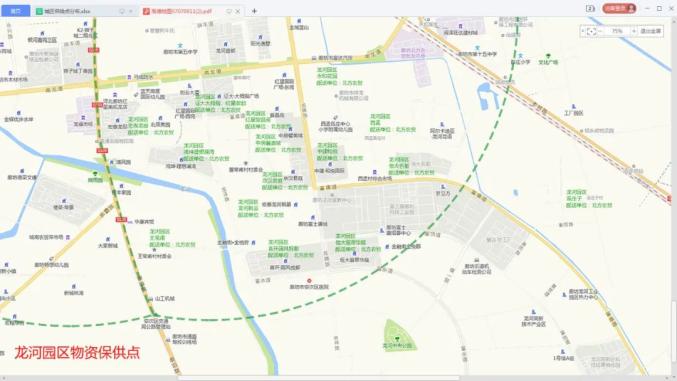Click the bubble icon on PDF tab

click(229, 11)
